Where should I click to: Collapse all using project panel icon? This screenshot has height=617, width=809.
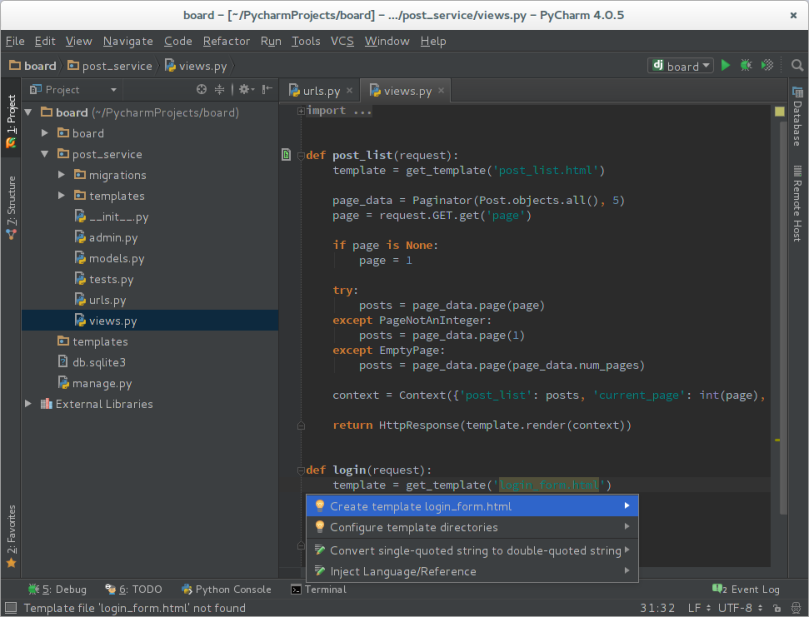tap(220, 90)
